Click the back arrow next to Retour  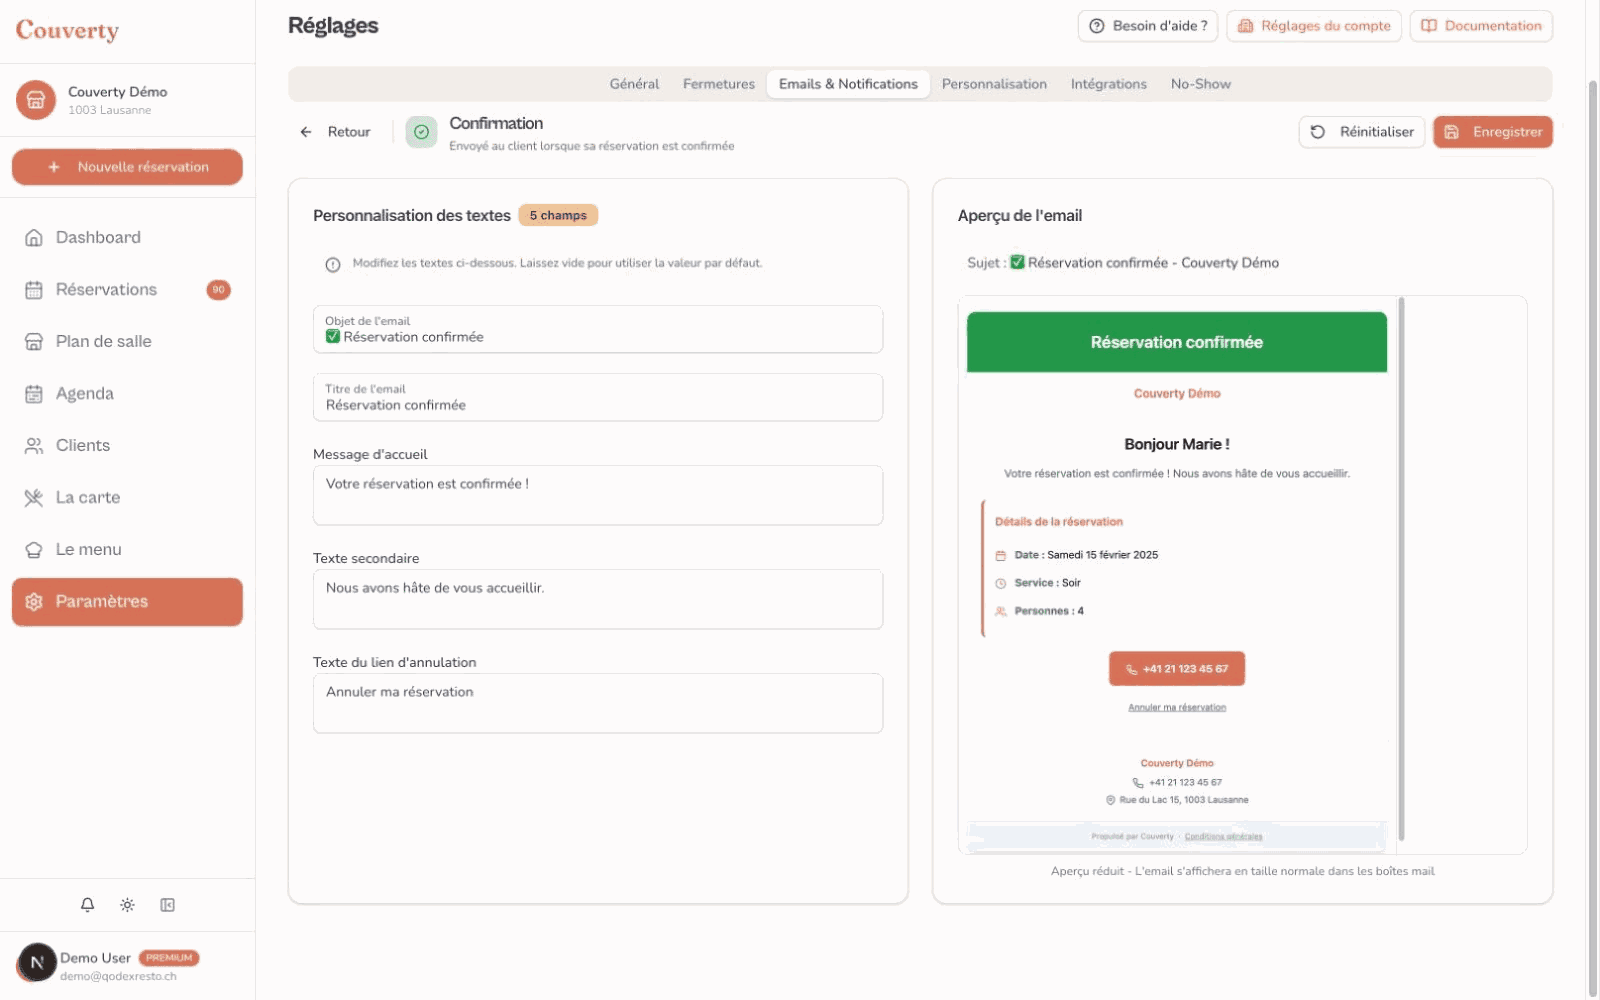tap(306, 132)
